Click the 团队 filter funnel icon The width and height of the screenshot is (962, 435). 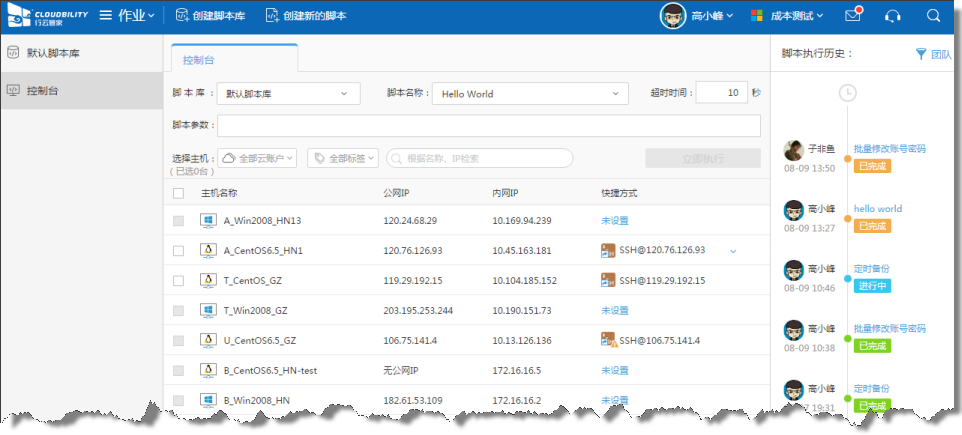921,54
